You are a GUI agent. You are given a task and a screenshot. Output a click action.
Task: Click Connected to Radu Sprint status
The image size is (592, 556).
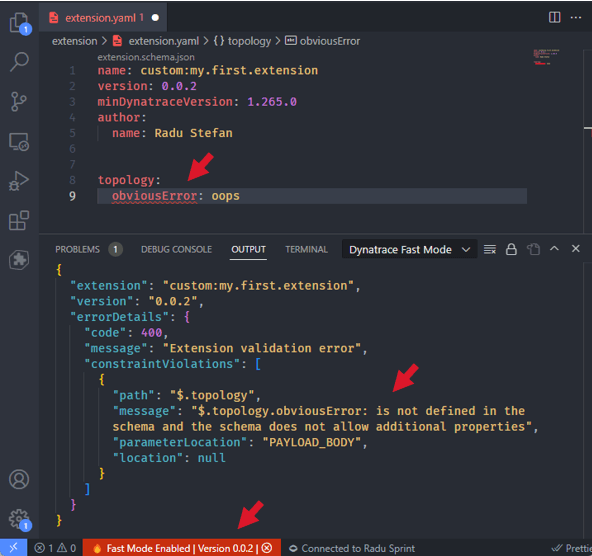tap(352, 548)
